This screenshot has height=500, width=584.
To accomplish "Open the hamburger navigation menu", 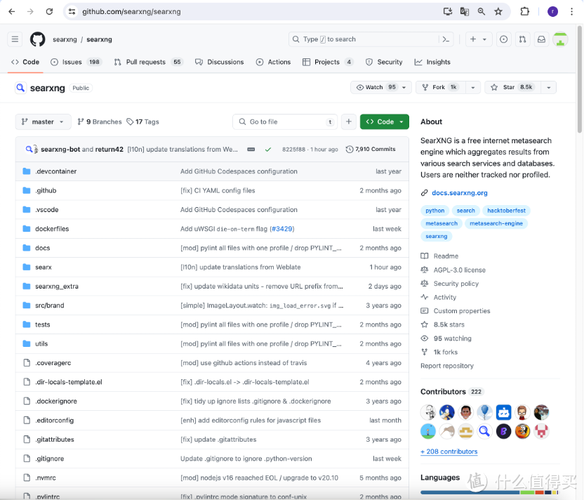I will tap(15, 39).
